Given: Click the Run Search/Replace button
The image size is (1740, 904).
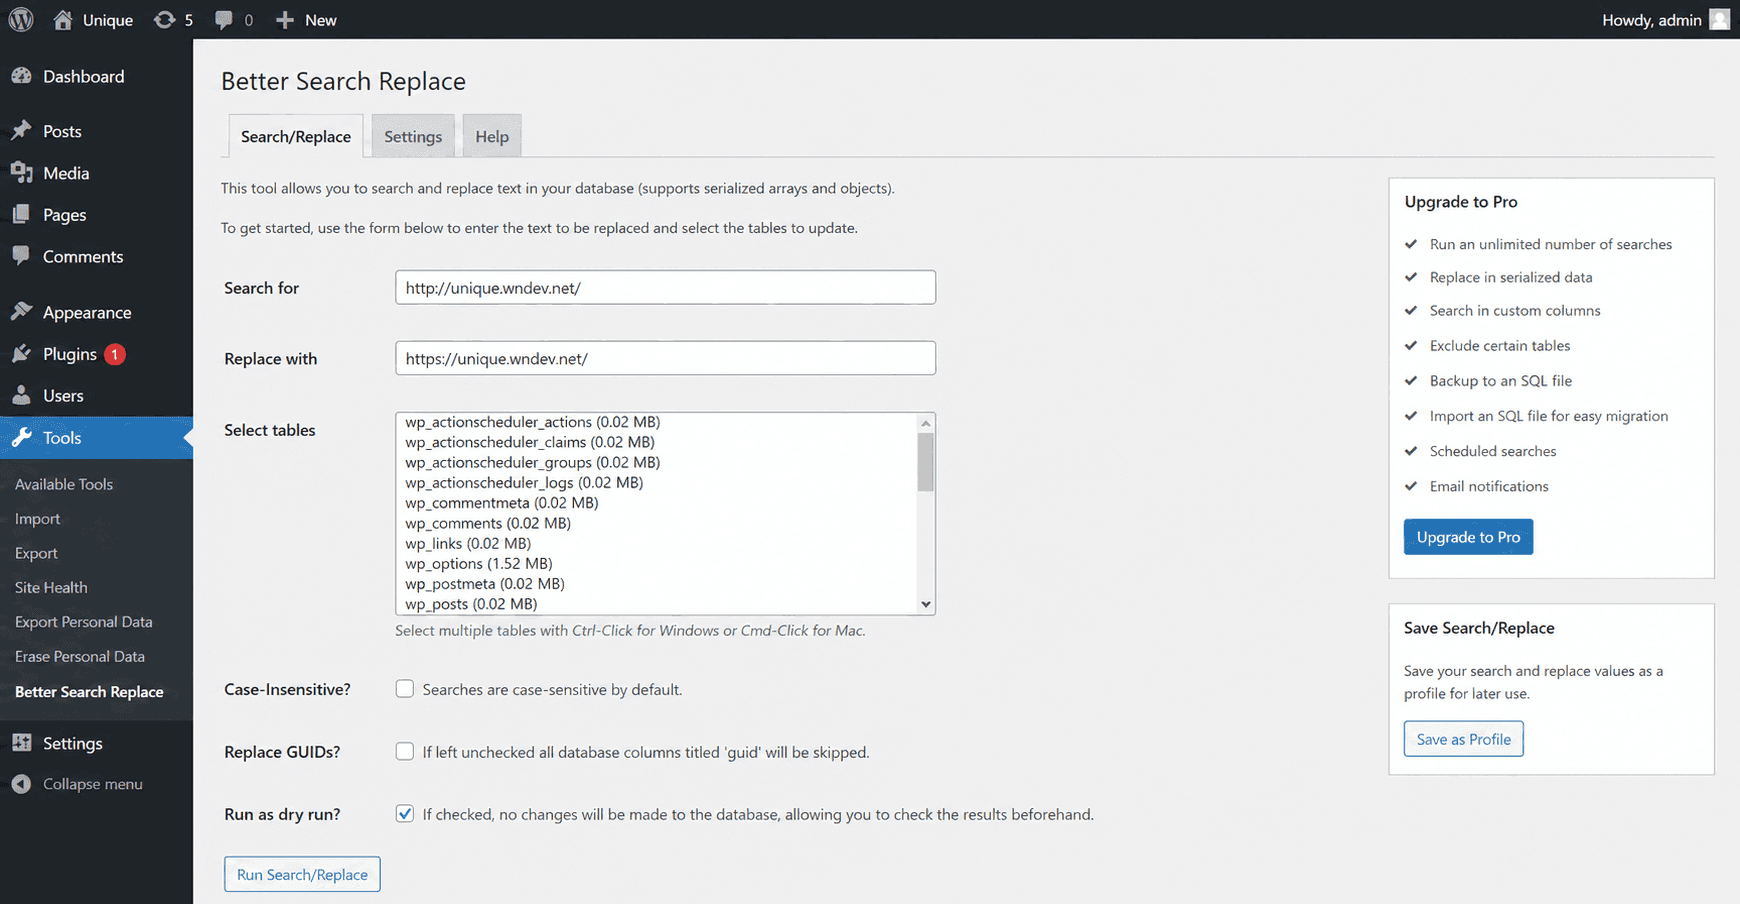Looking at the screenshot, I should click(302, 874).
